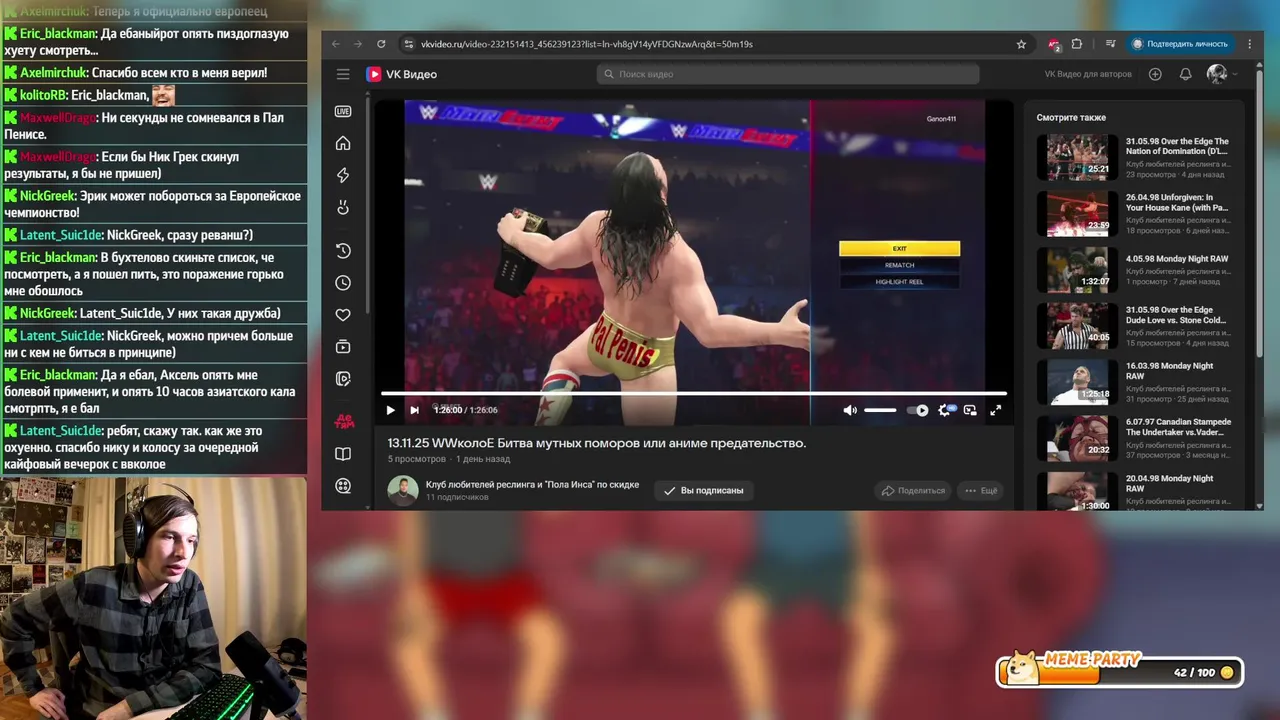Image resolution: width=1280 pixels, height=720 pixels.
Task: Click the video title 13.11.25 WWколоЕ
Action: 597,443
